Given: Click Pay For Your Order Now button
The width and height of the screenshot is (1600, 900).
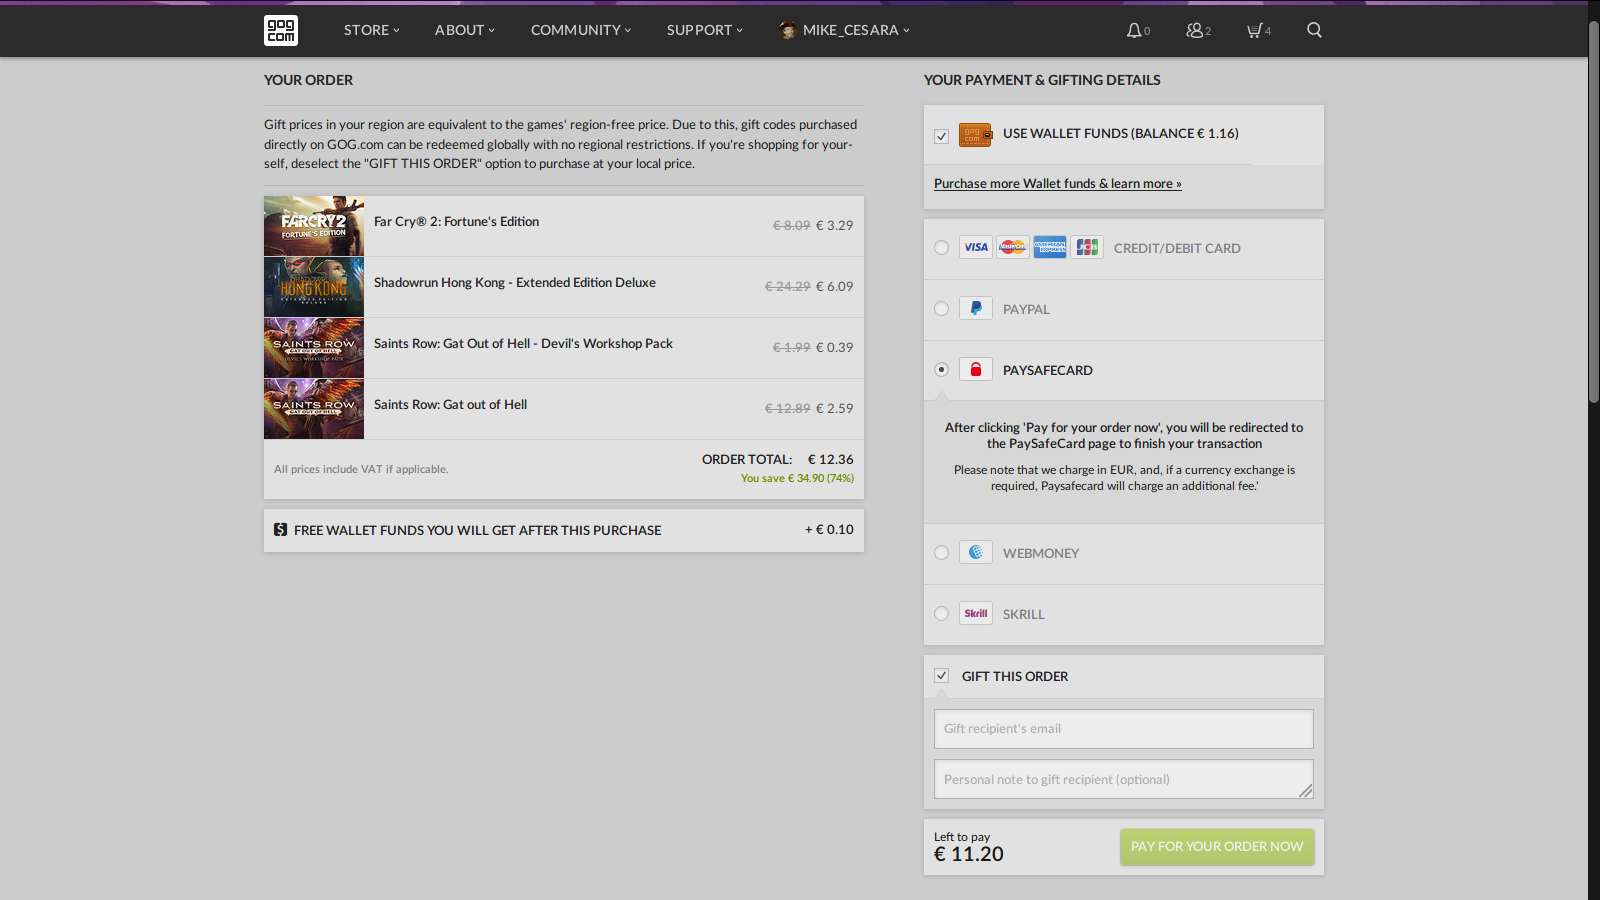Looking at the screenshot, I should pos(1217,847).
